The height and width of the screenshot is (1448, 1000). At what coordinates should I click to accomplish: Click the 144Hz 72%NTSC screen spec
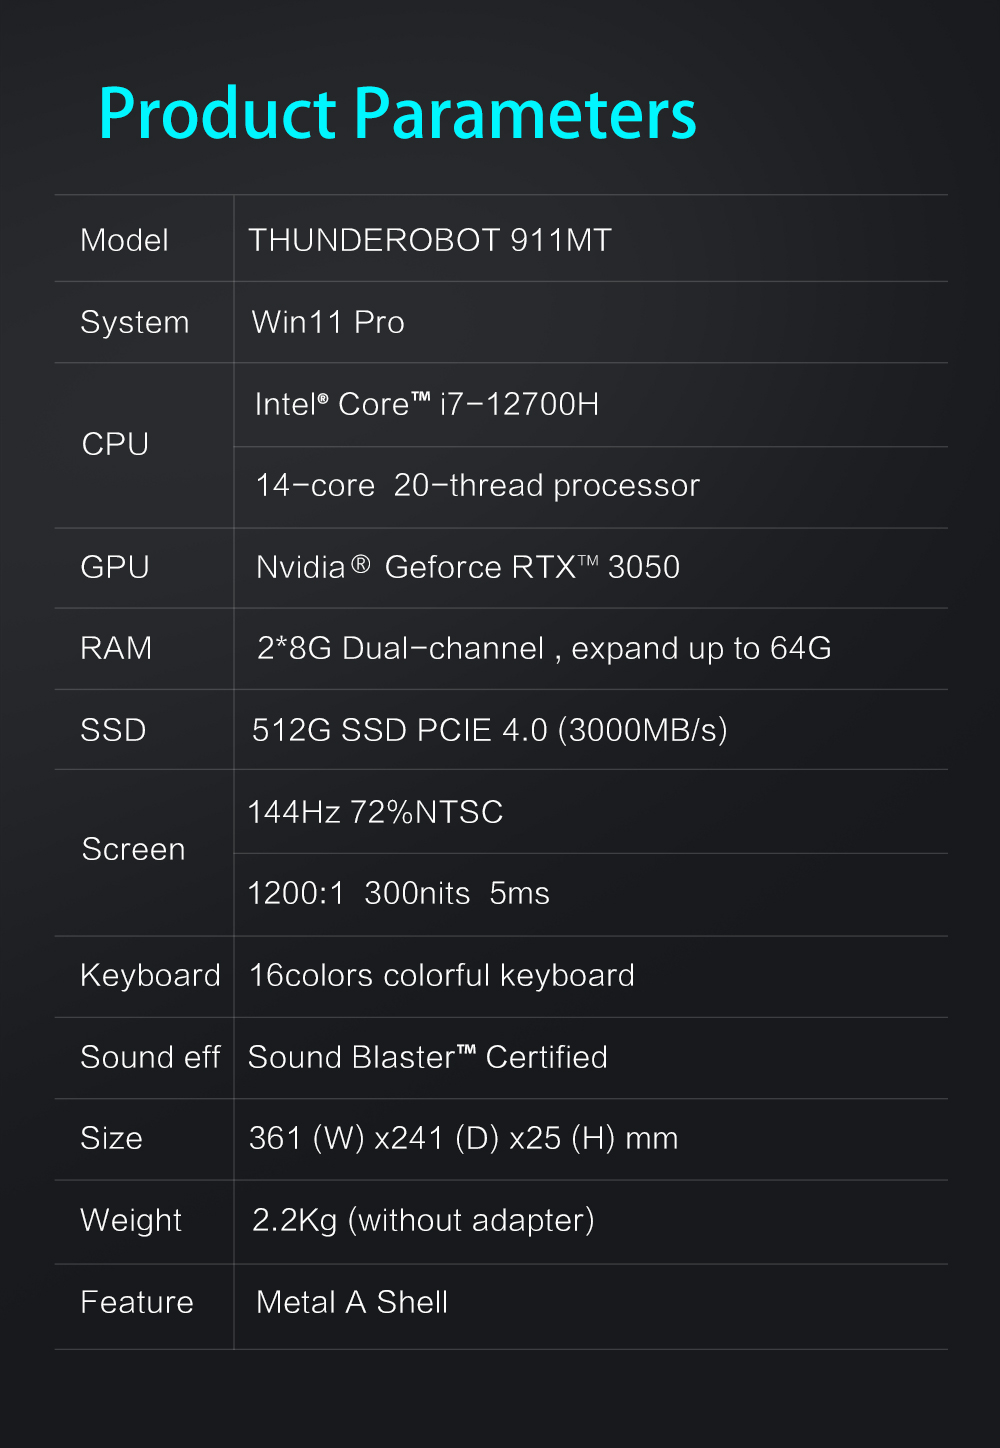[375, 811]
